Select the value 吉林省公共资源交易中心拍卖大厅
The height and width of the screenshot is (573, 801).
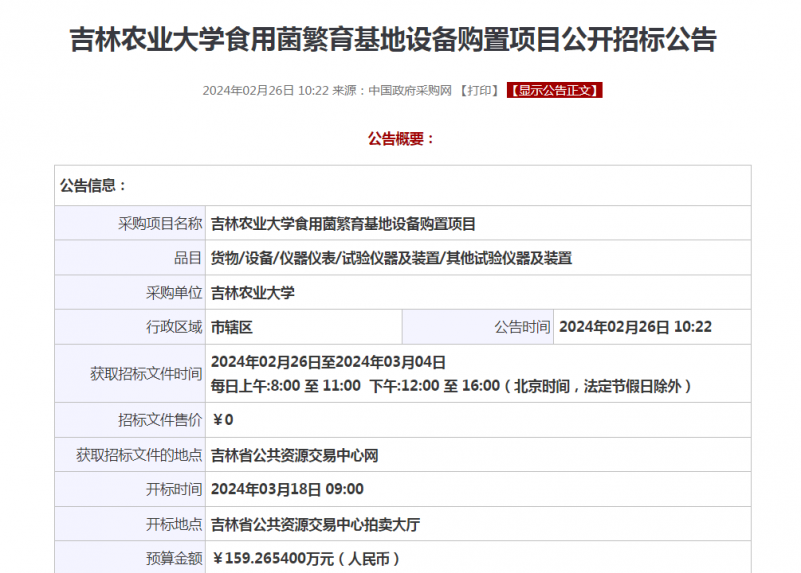pos(316,524)
